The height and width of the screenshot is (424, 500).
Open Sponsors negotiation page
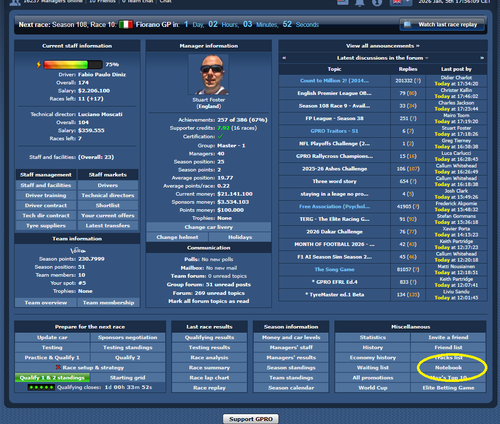click(128, 337)
